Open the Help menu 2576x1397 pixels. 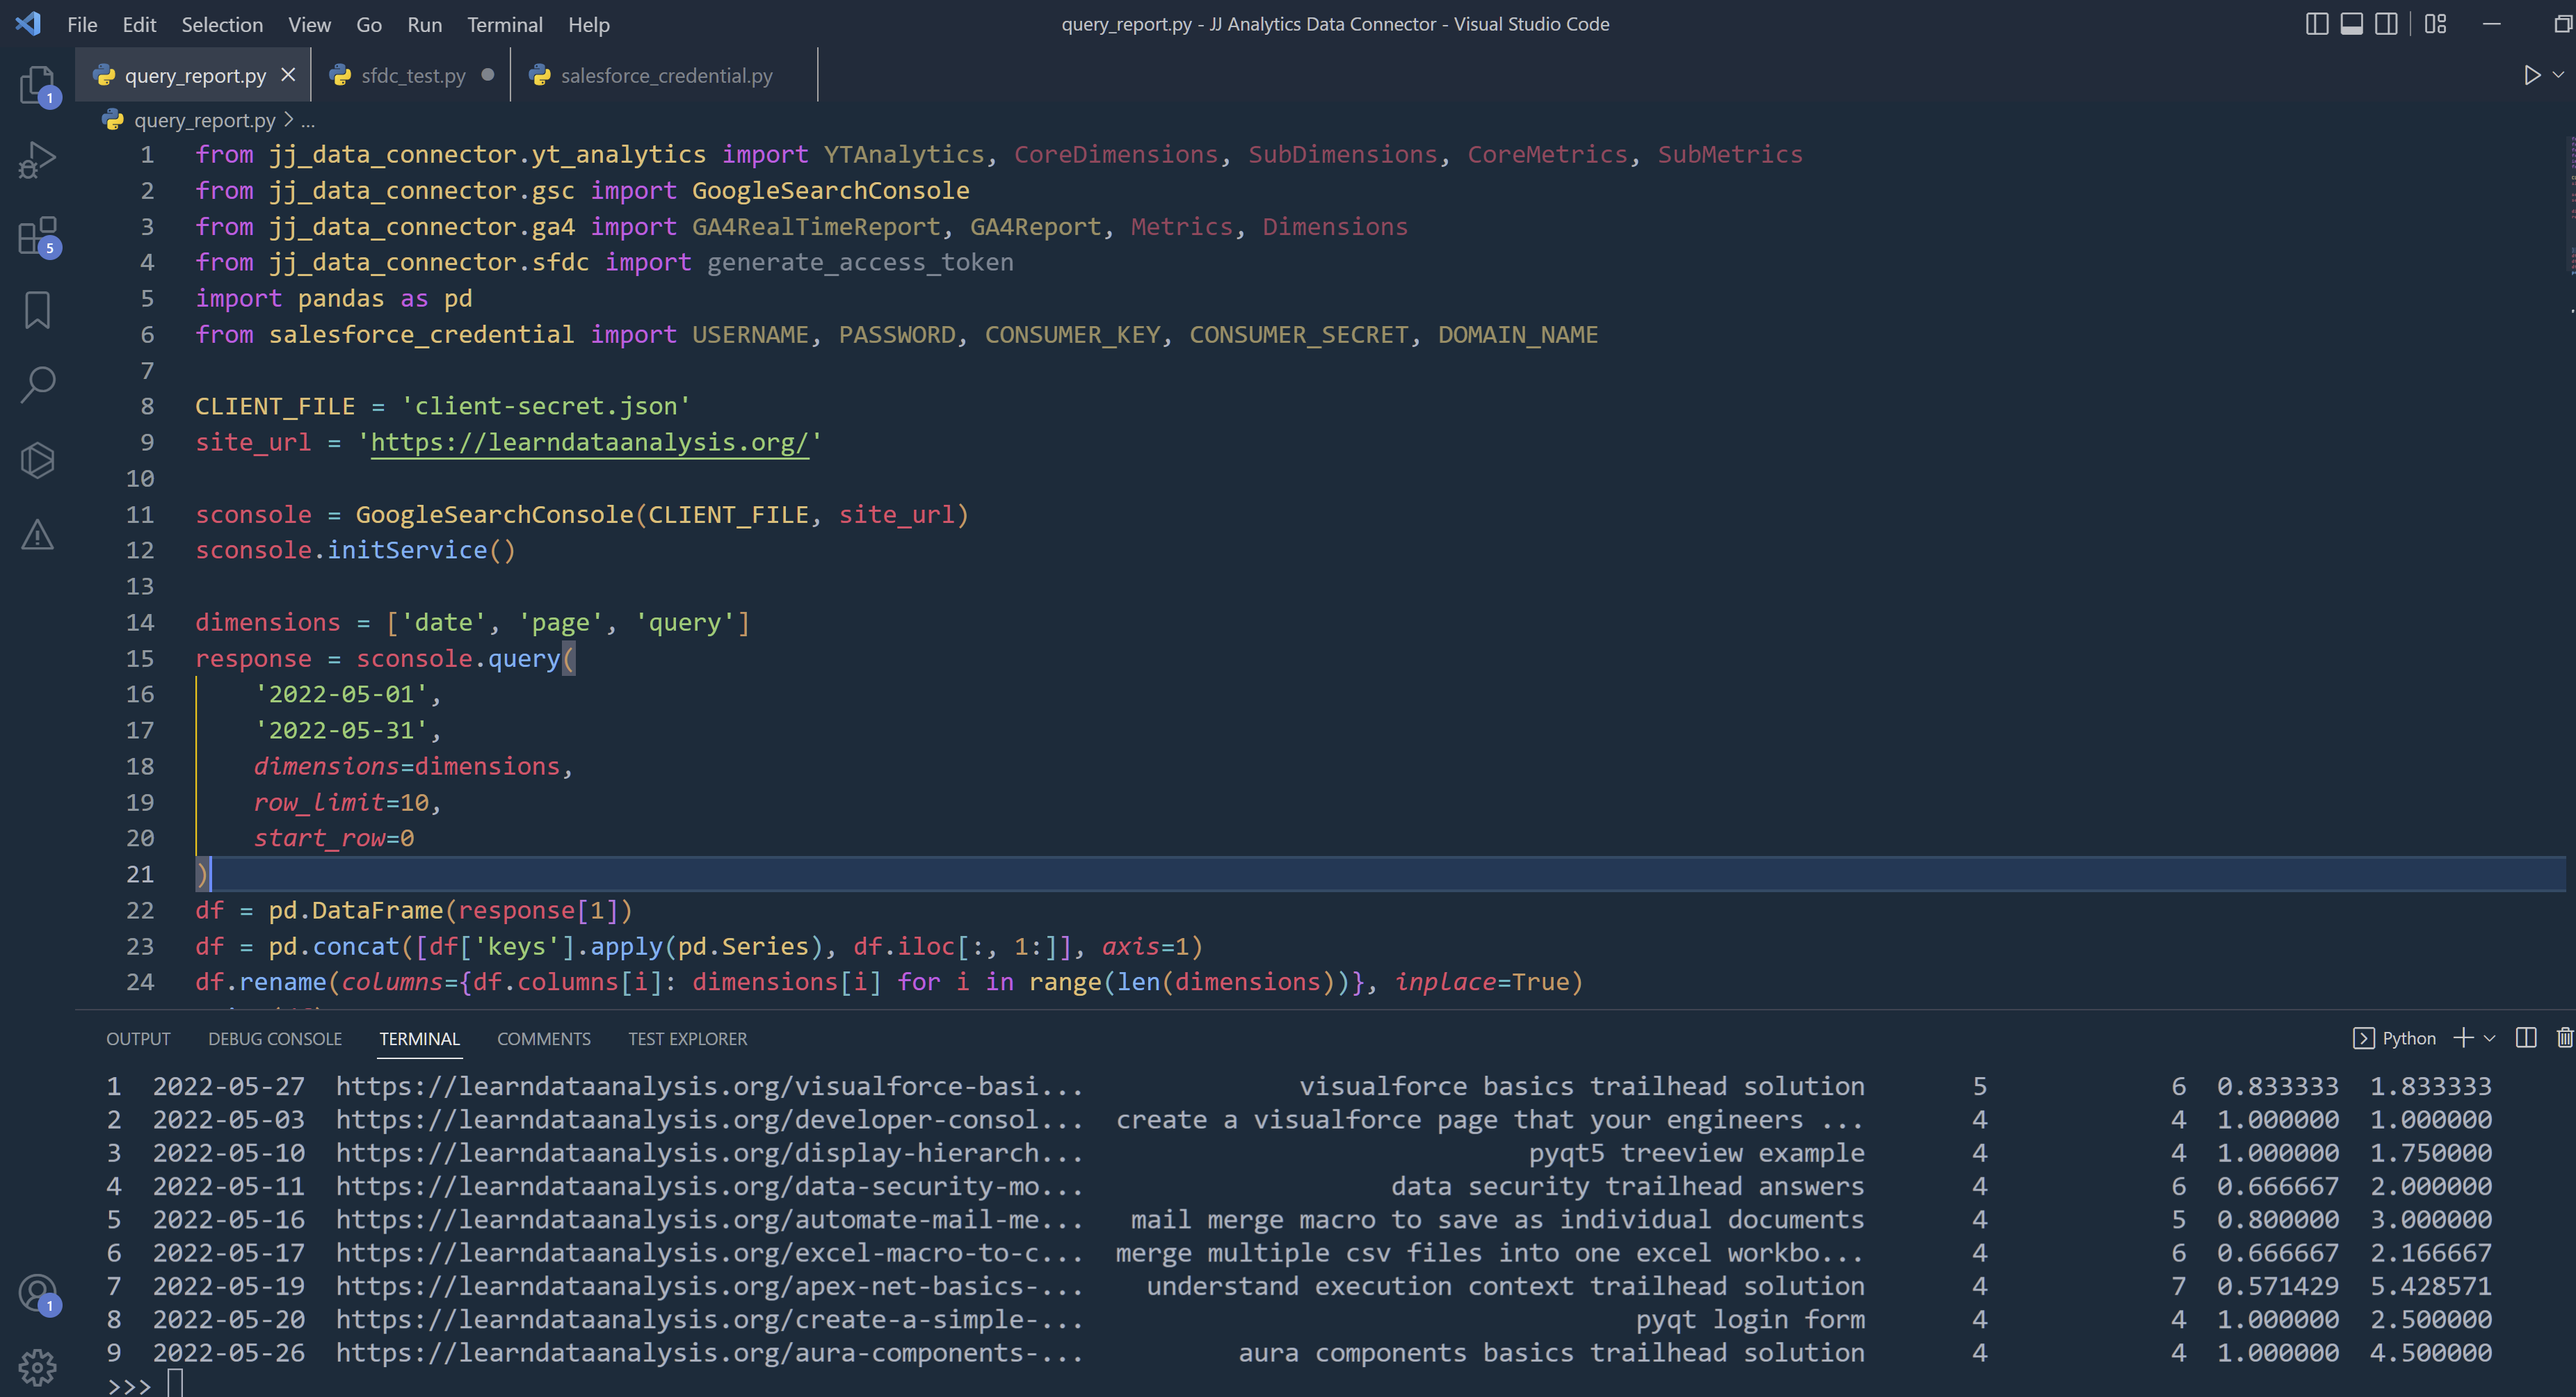589,24
